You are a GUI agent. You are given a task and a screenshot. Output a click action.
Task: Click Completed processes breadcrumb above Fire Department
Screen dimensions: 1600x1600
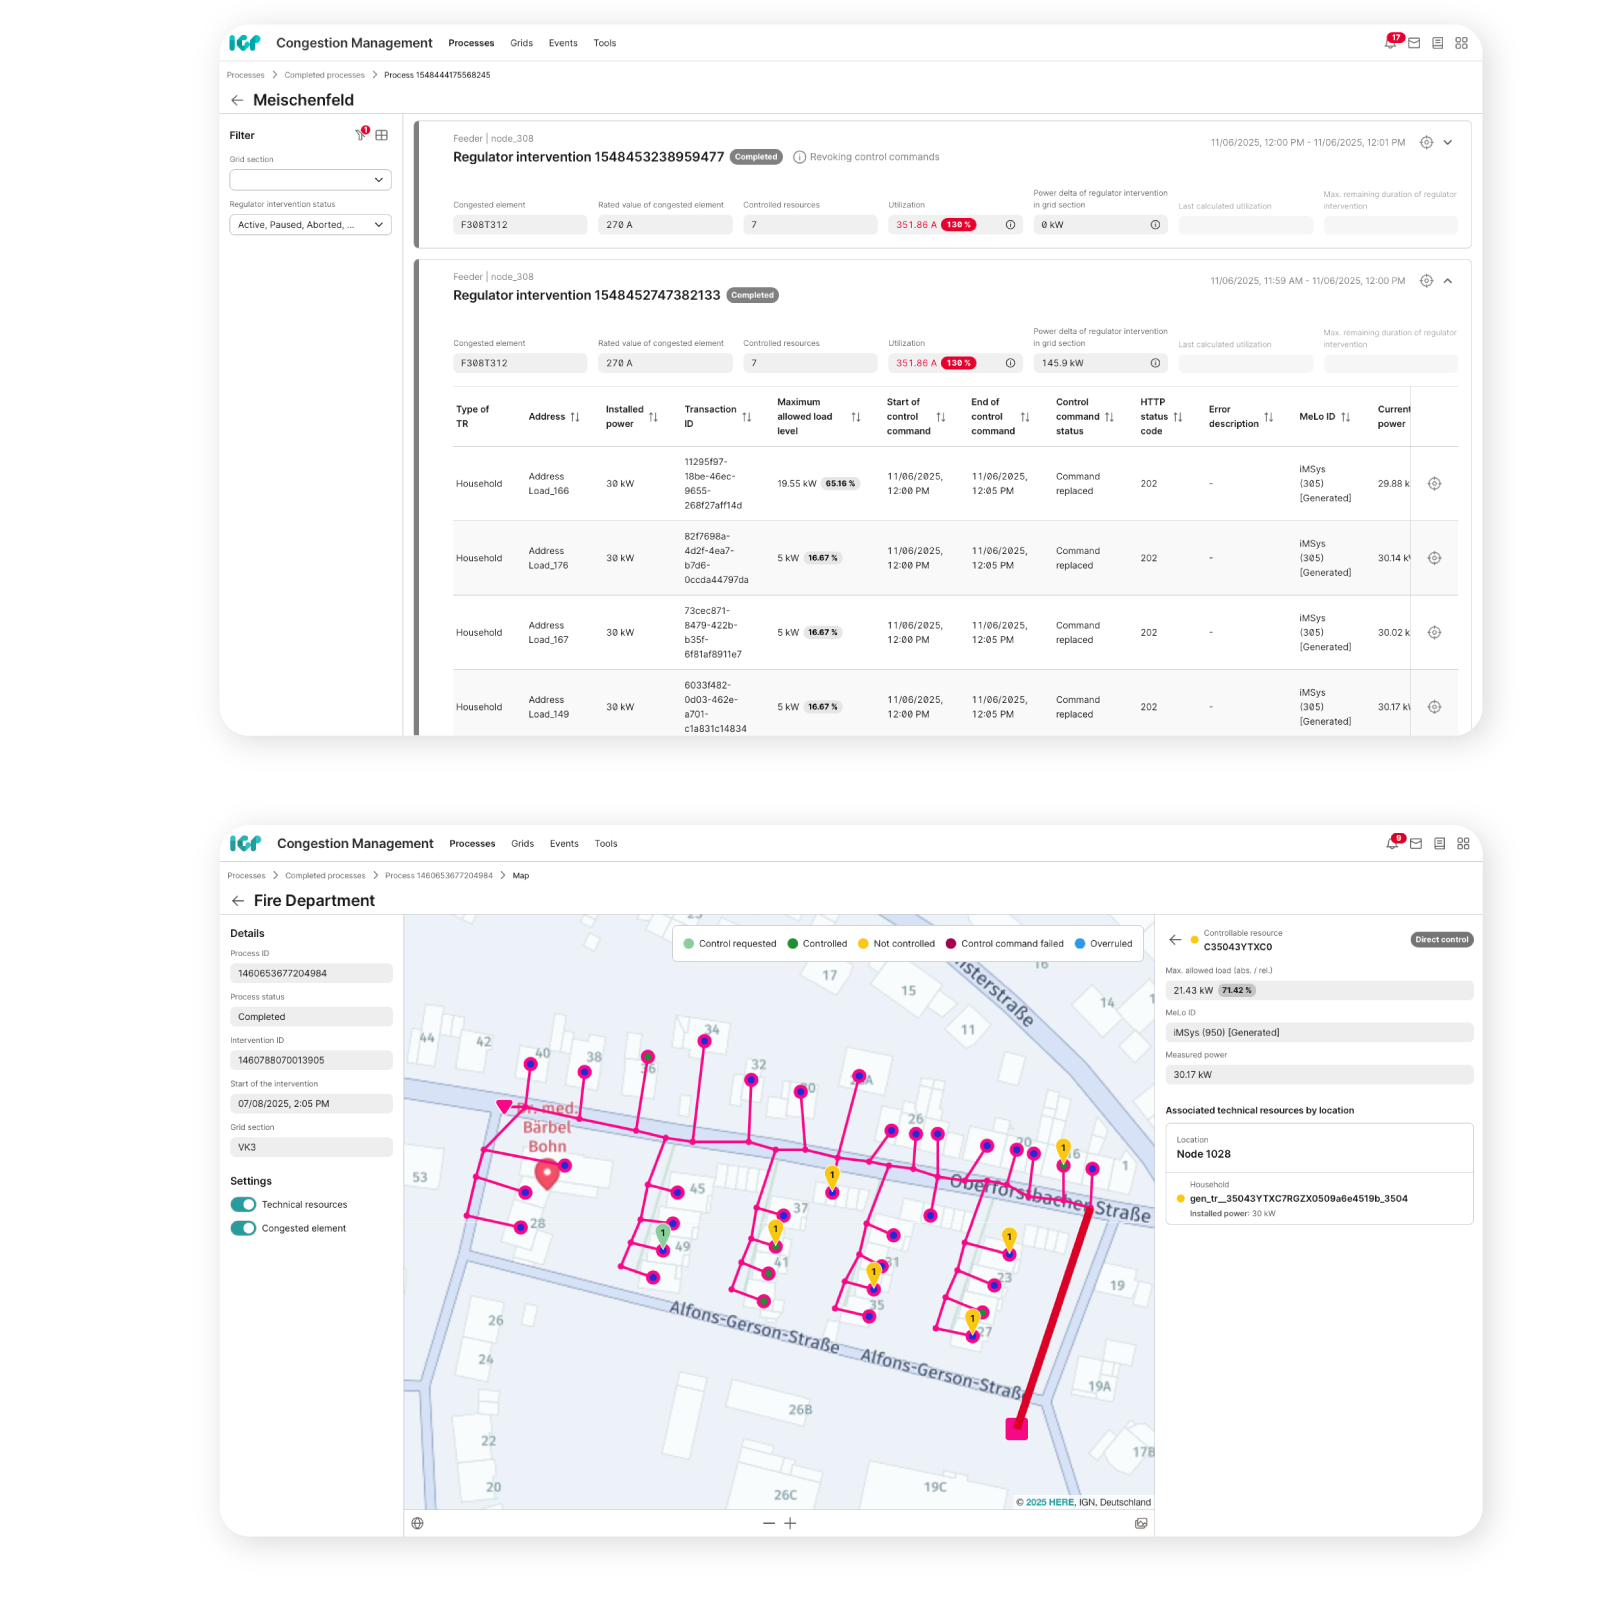click(325, 876)
